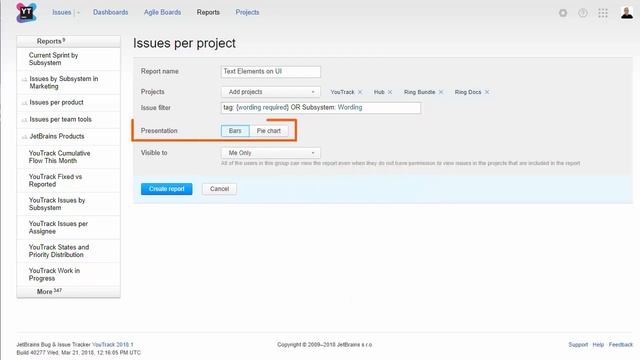Open the Visible to Me Only dropdown
This screenshot has height=360, width=640.
pyautogui.click(x=271, y=153)
